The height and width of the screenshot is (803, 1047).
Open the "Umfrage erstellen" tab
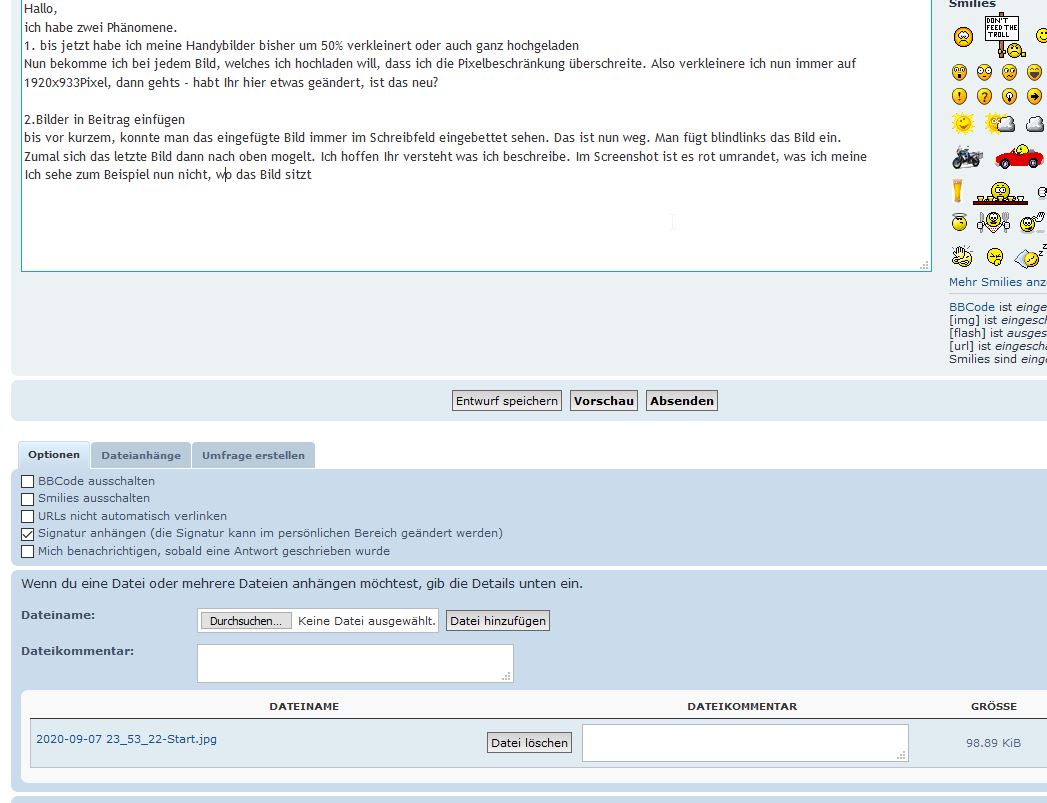[x=253, y=455]
